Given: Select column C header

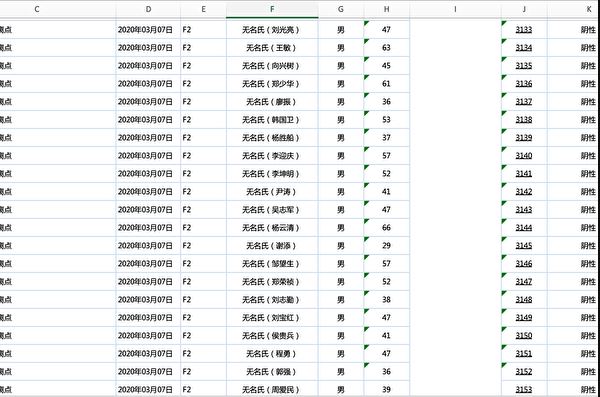Looking at the screenshot, I should coord(37,9).
